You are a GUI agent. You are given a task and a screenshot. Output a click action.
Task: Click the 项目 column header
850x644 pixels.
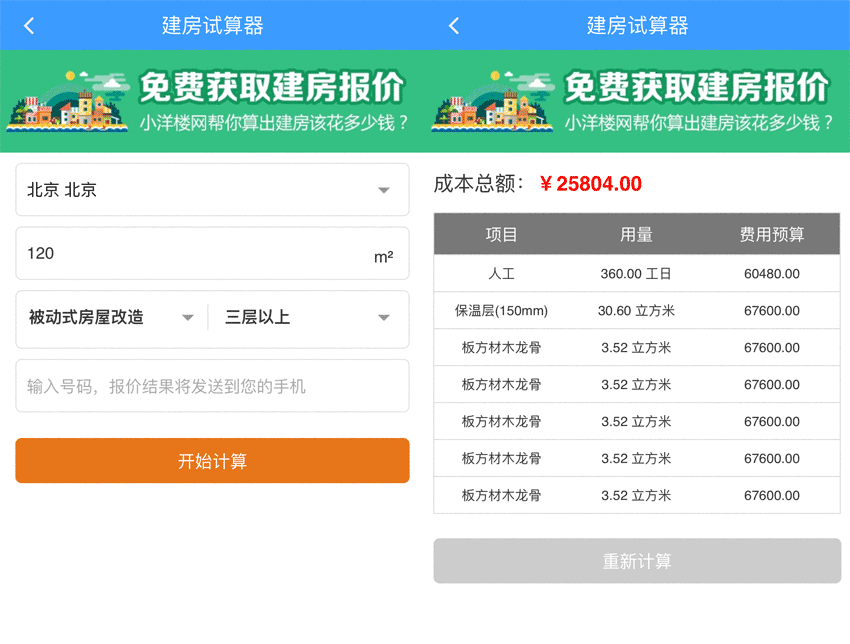pos(502,235)
